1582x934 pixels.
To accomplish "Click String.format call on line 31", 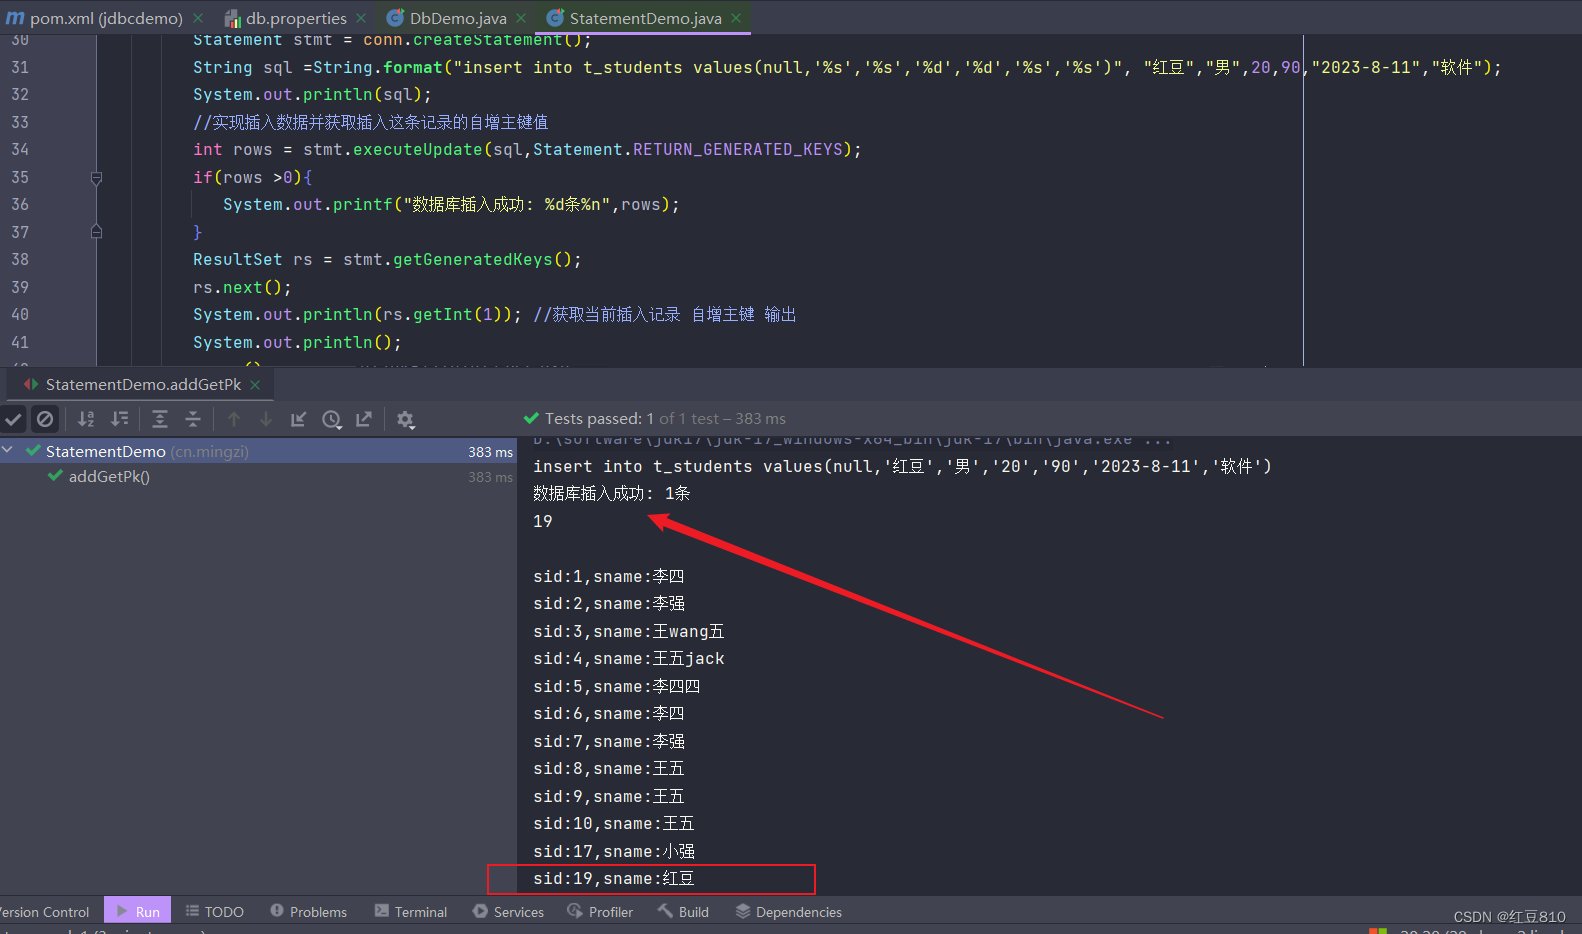I will point(378,68).
